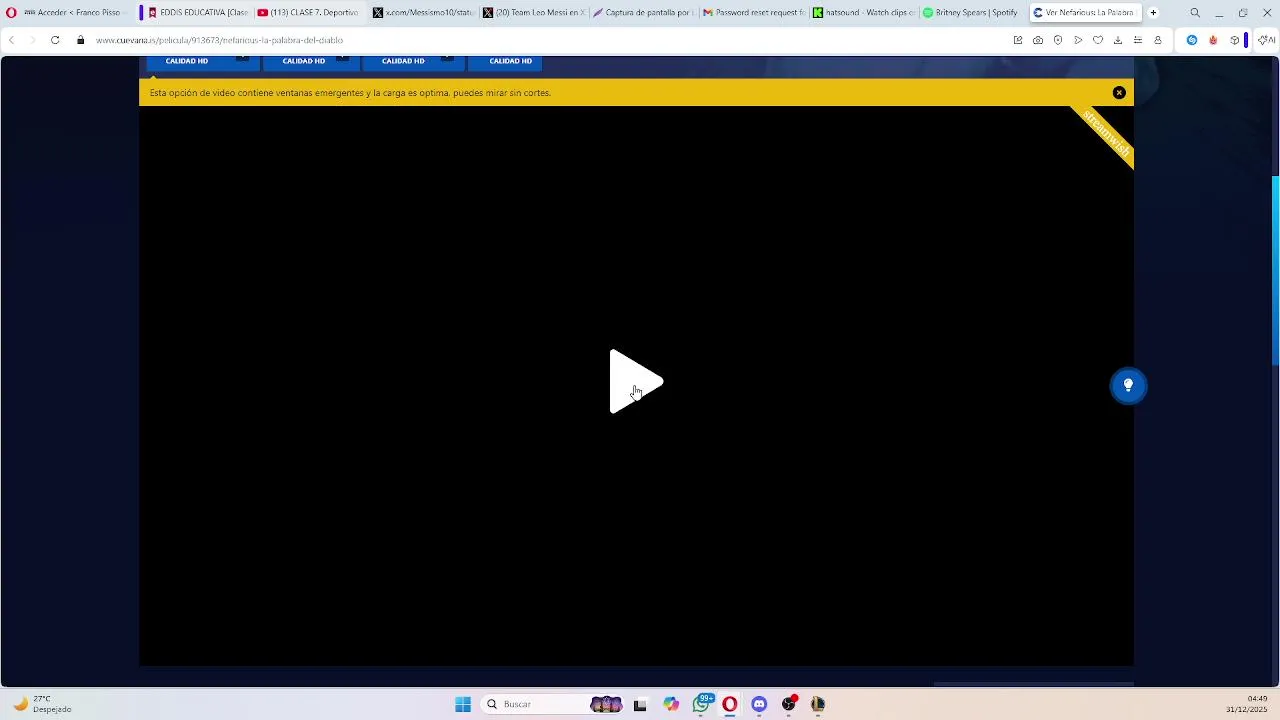Switch to the Britney Spears Spotify tab
Screen dimensions: 1280x720
[973, 13]
